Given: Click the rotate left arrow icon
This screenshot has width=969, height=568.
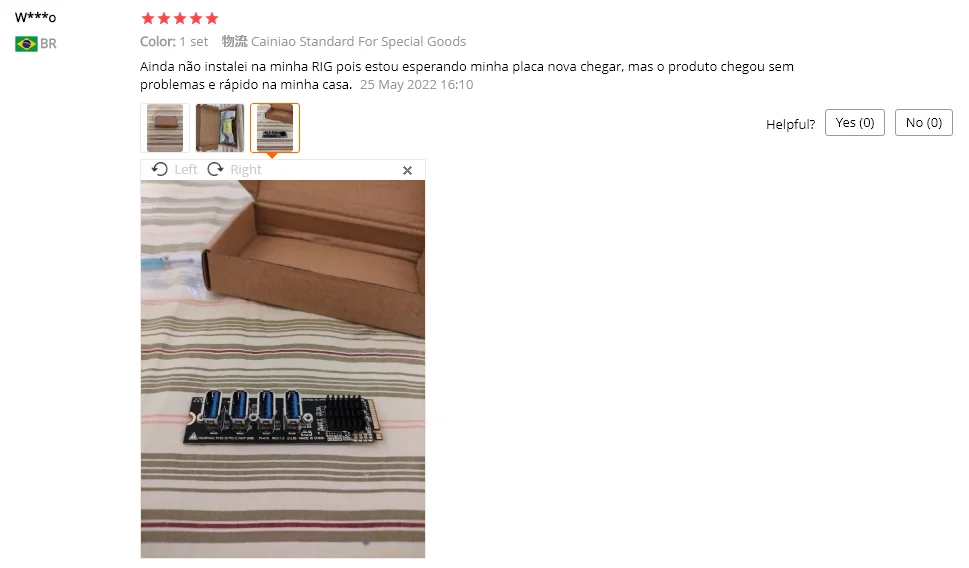Looking at the screenshot, I should pos(159,169).
